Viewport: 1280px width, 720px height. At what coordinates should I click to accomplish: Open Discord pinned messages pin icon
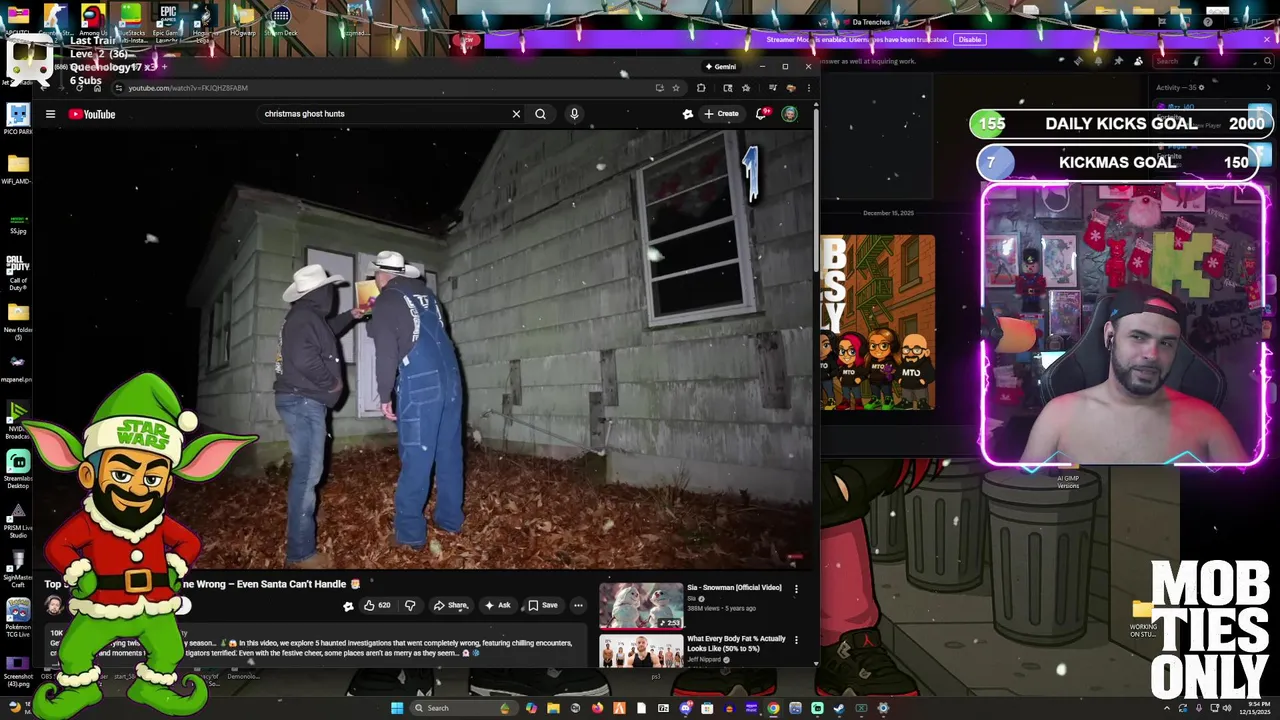[1118, 61]
